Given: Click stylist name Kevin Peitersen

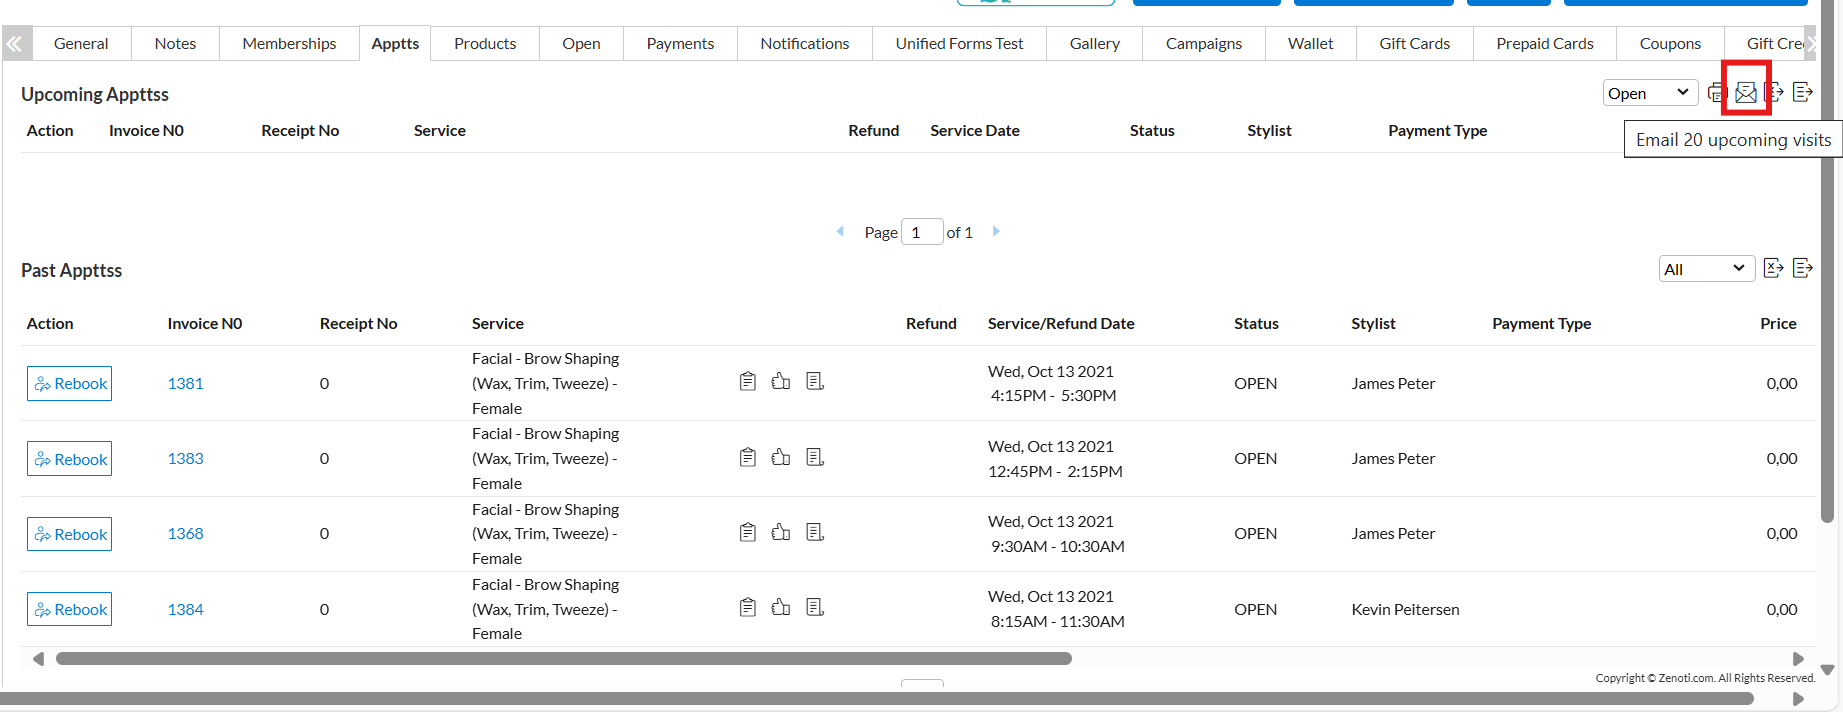Looking at the screenshot, I should click(x=1405, y=609).
